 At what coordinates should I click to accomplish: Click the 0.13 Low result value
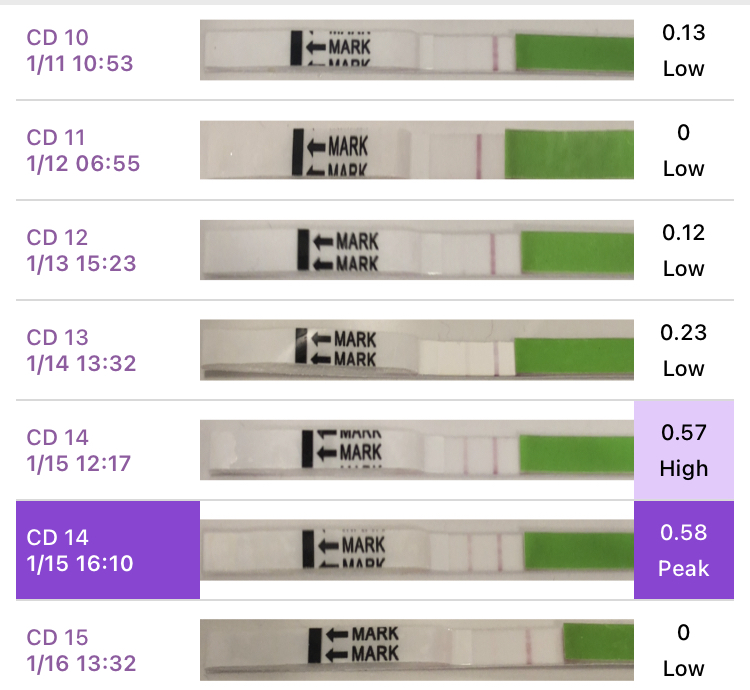[684, 51]
